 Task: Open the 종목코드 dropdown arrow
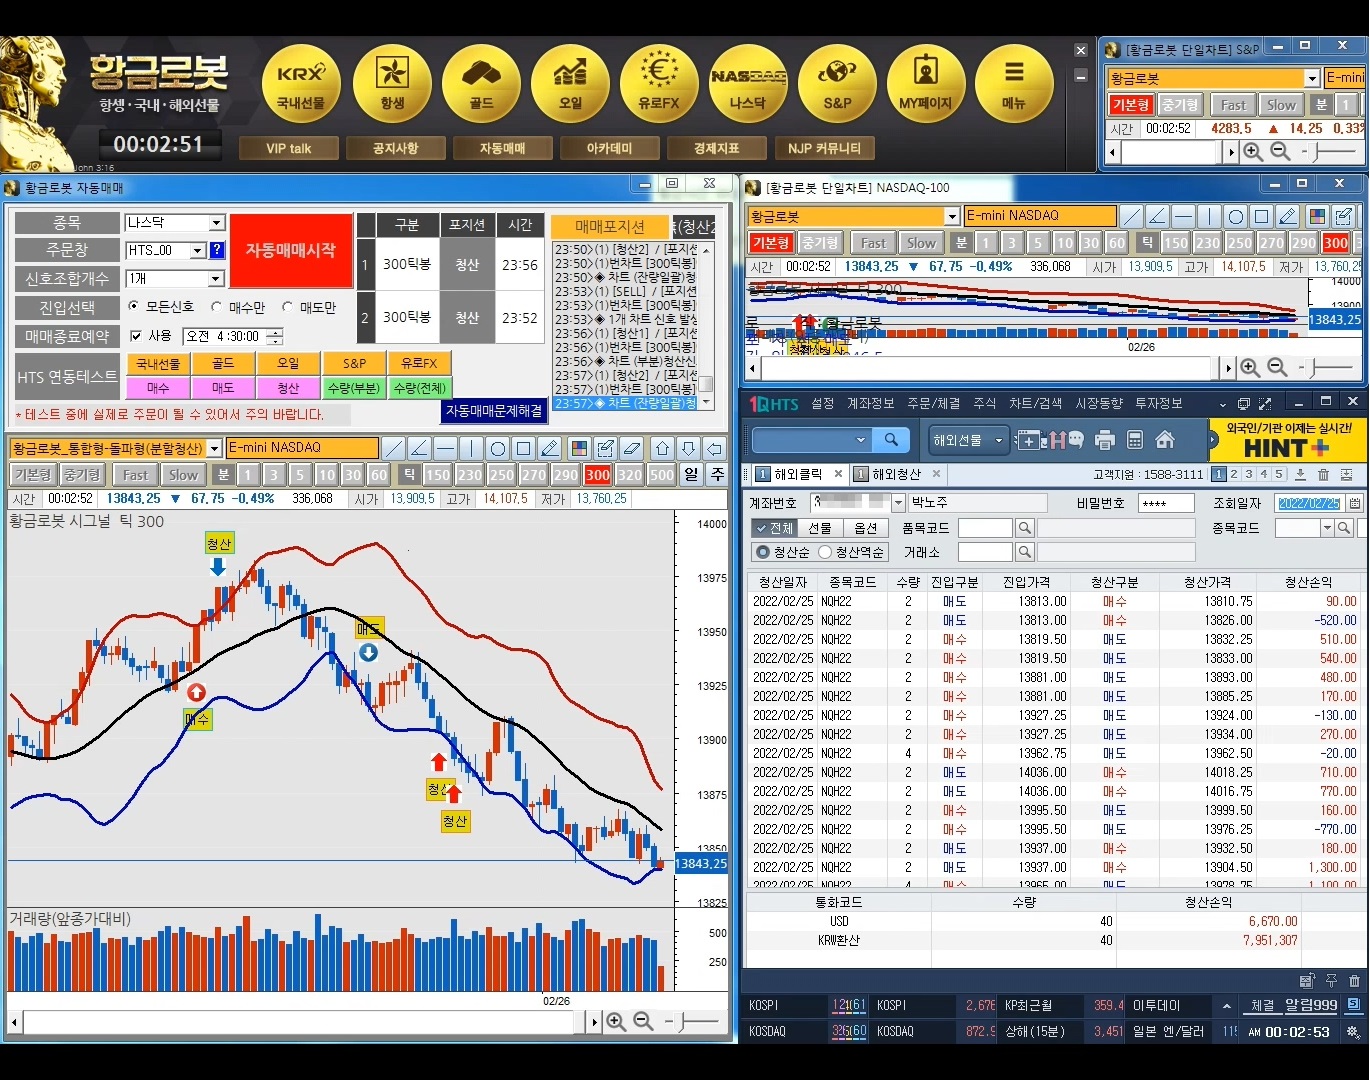click(1327, 528)
